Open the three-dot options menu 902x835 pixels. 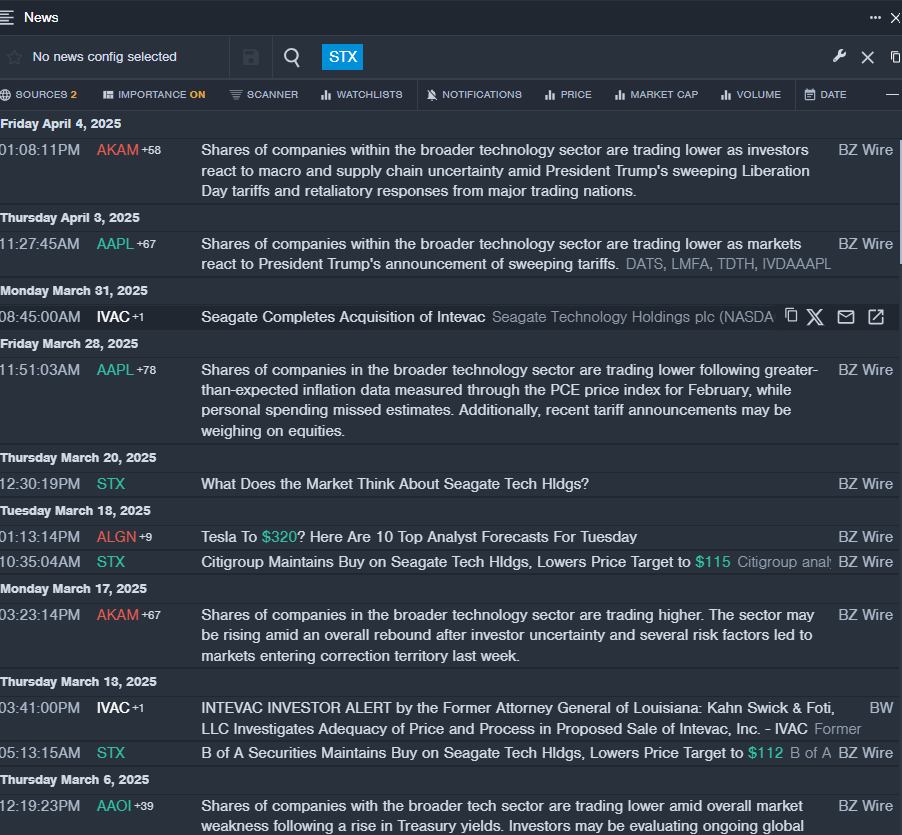pos(875,17)
